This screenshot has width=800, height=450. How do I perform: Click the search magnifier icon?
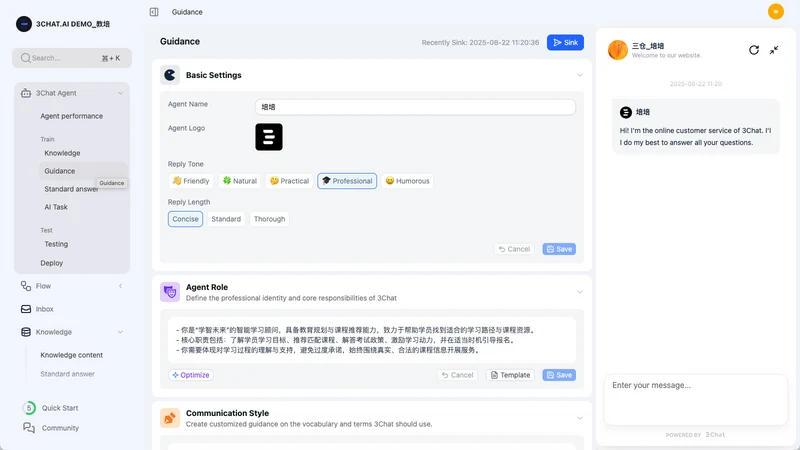pos(26,58)
